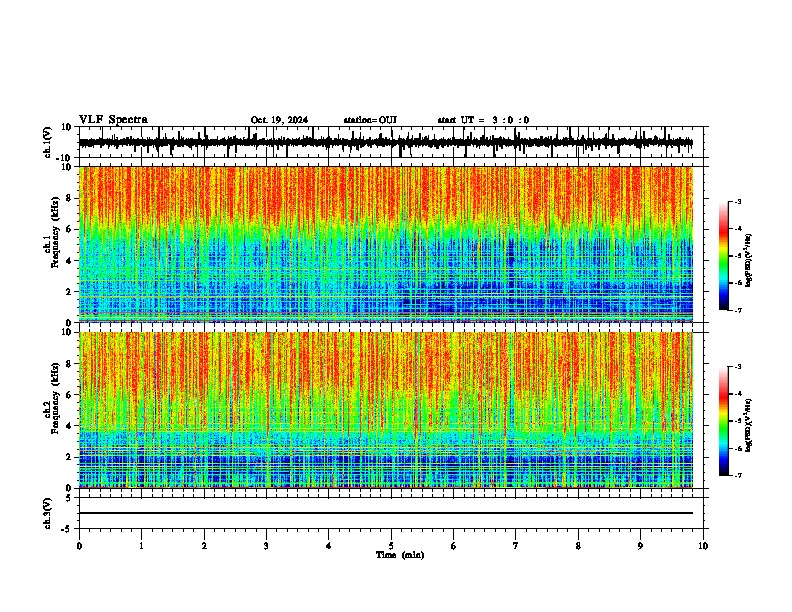Click the "-10" tick on ch.1(V) axis
This screenshot has height=612, width=792.
point(65,158)
